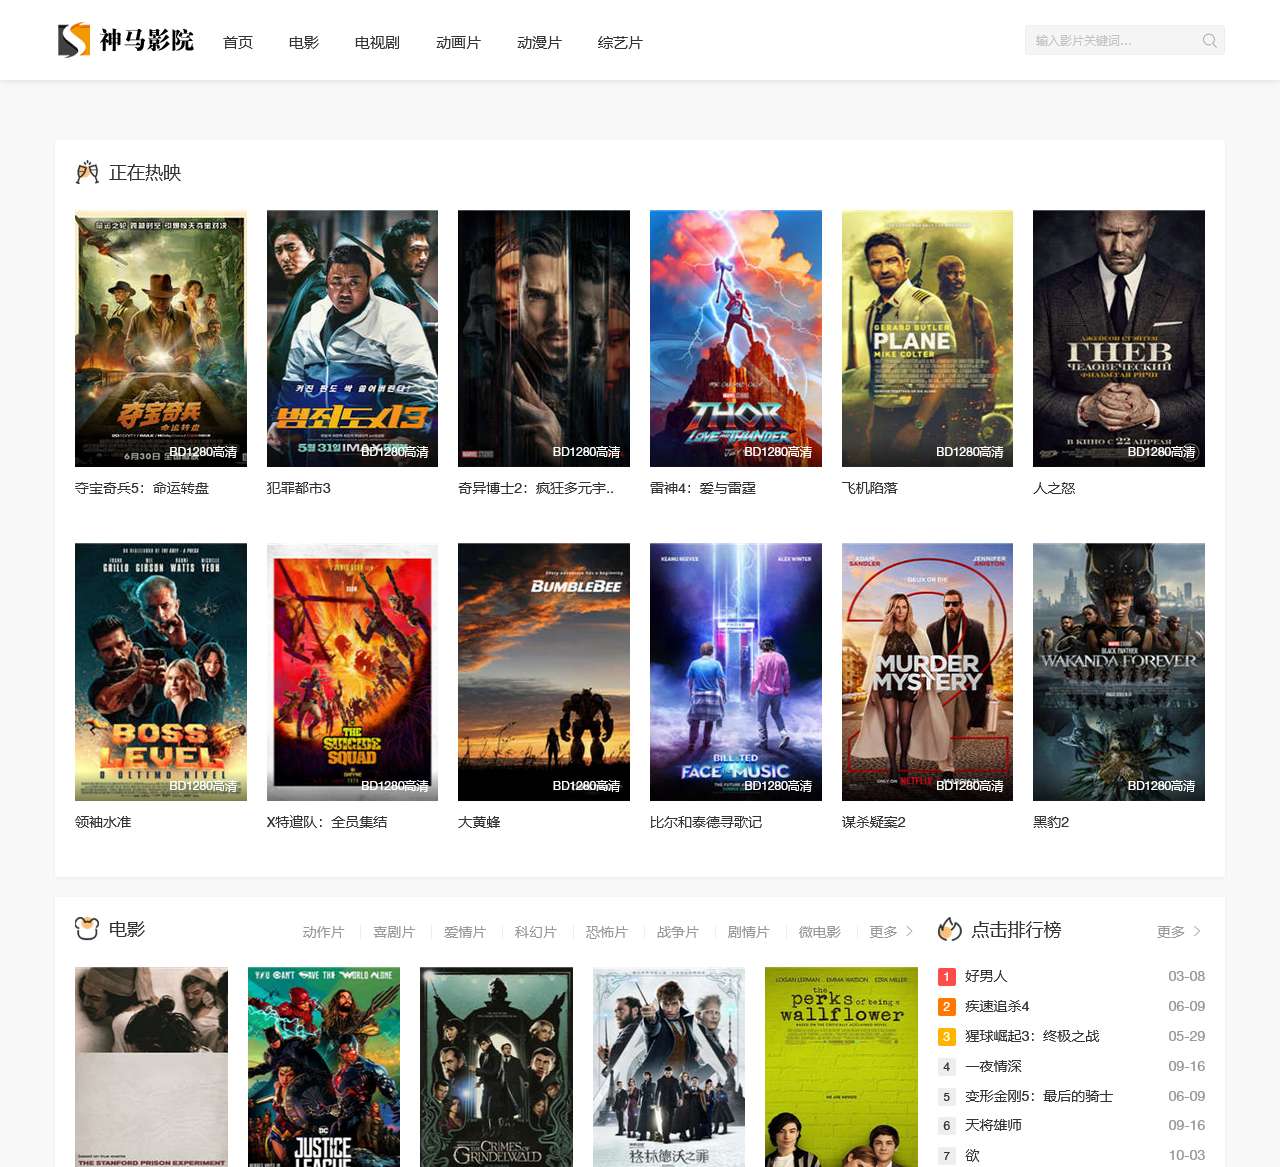
Task: Open the 犯罪都市3 poster thumbnail
Action: click(x=352, y=338)
